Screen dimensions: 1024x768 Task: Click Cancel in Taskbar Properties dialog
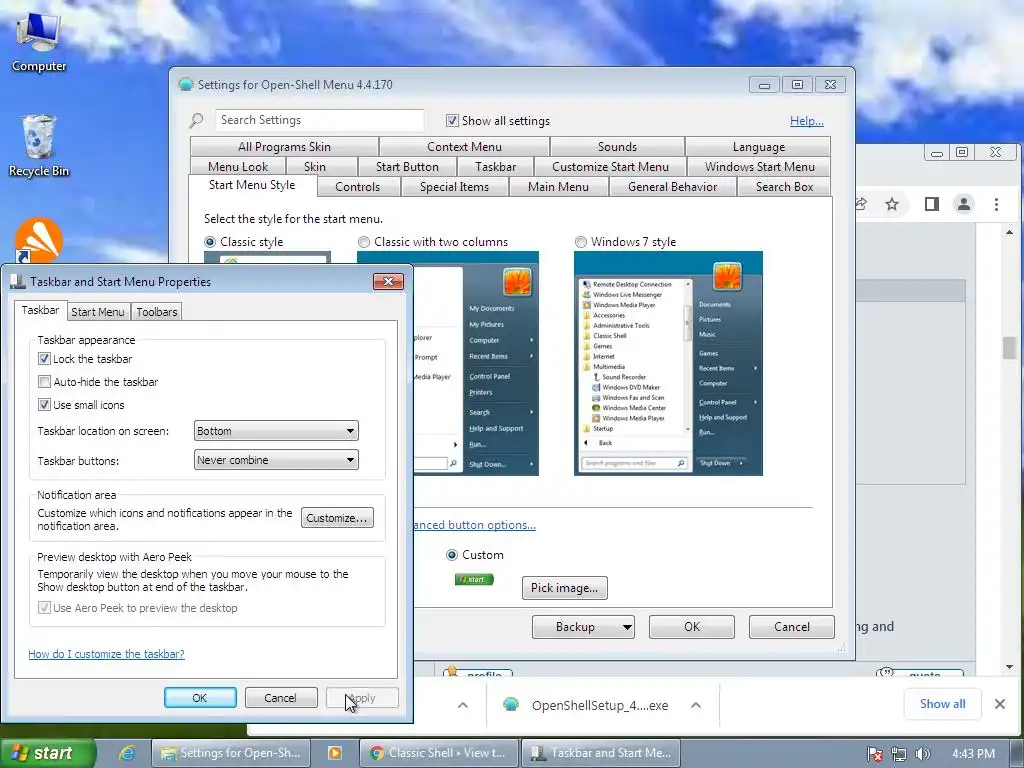point(280,697)
